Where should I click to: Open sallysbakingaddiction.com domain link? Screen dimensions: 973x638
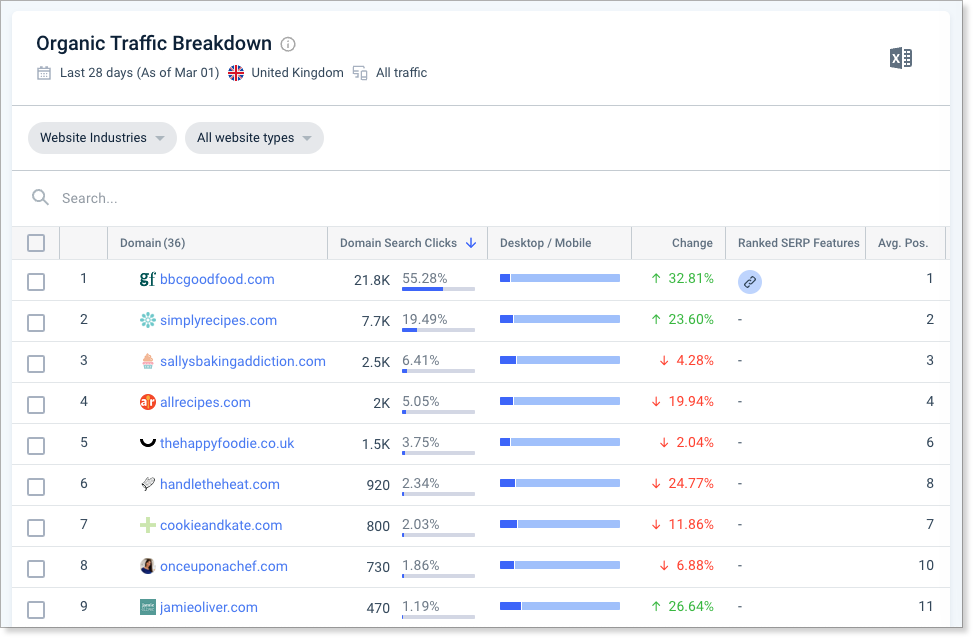[x=243, y=361]
